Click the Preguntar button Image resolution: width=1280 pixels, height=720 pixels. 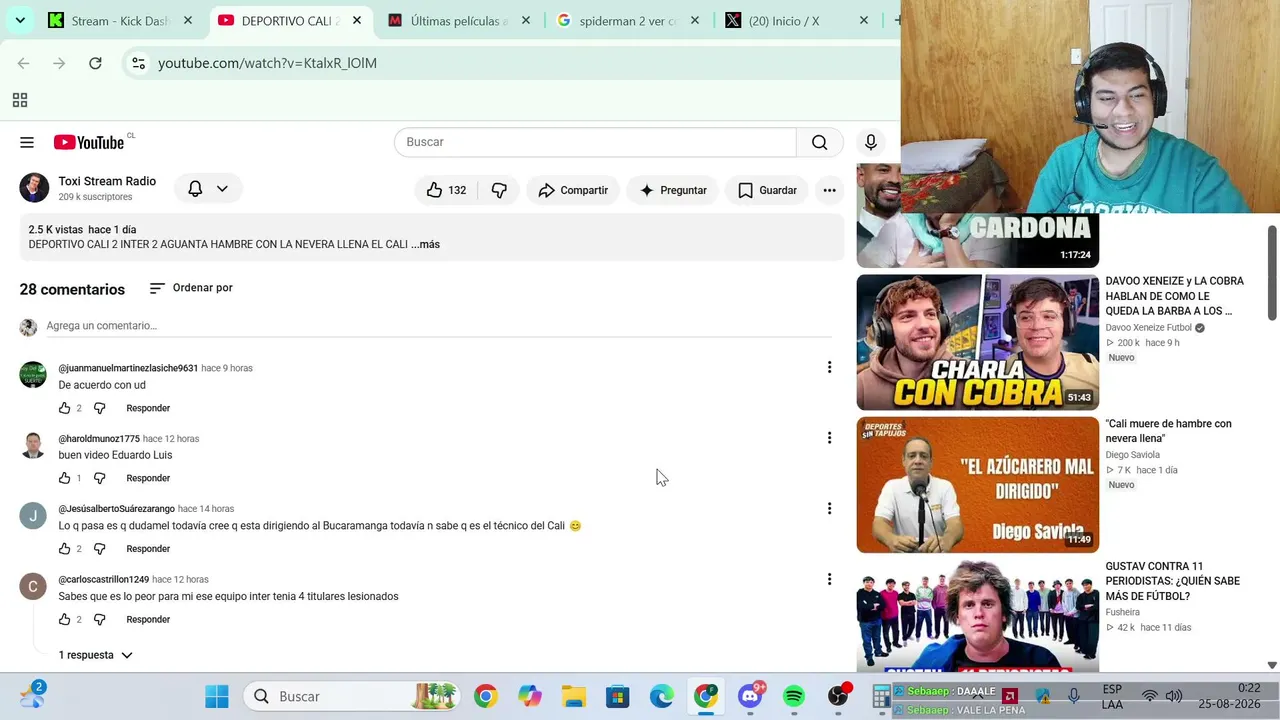[x=673, y=190]
